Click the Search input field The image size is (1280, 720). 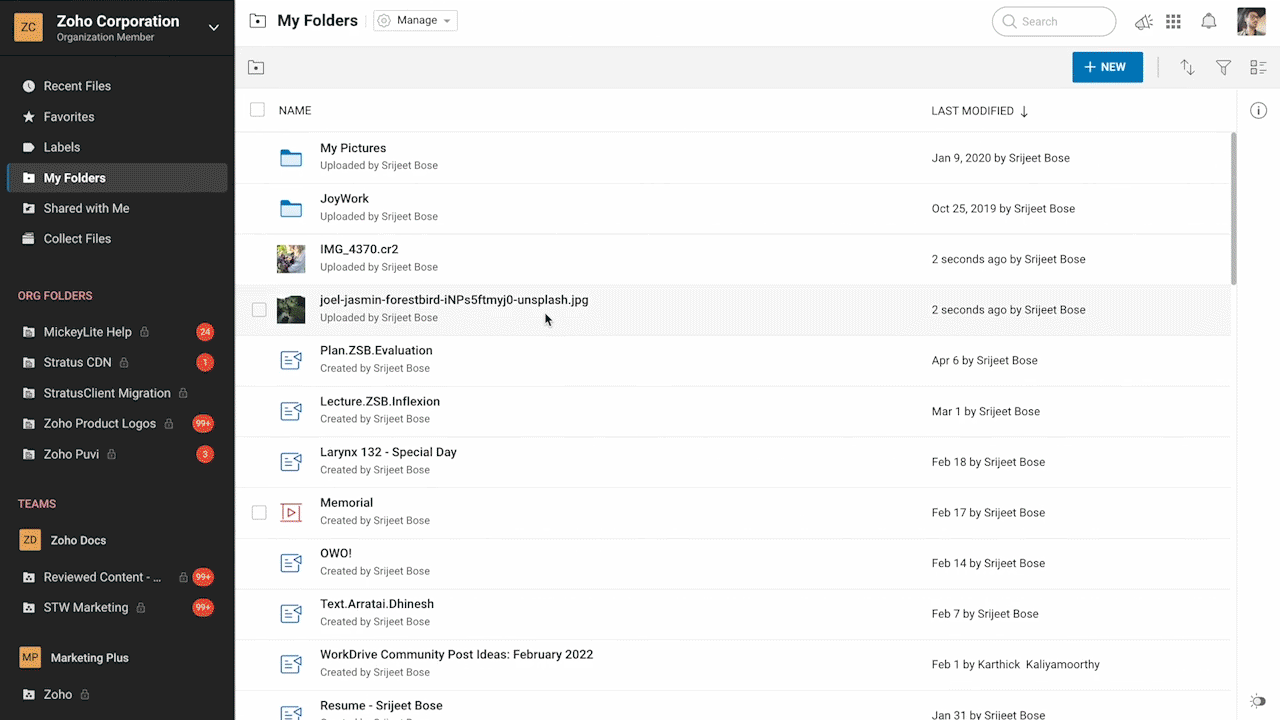click(1060, 21)
